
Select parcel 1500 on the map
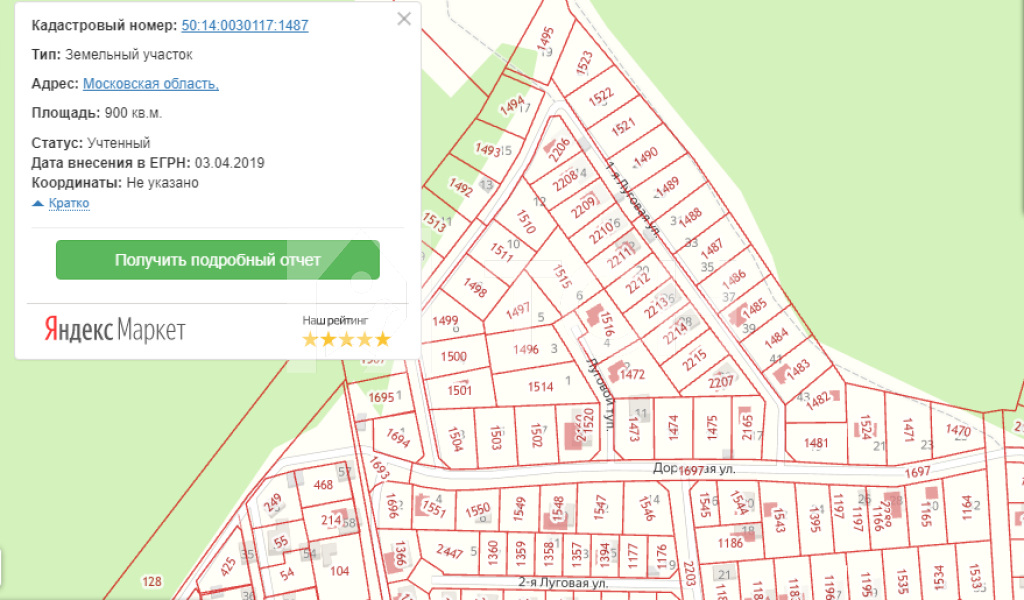(453, 357)
